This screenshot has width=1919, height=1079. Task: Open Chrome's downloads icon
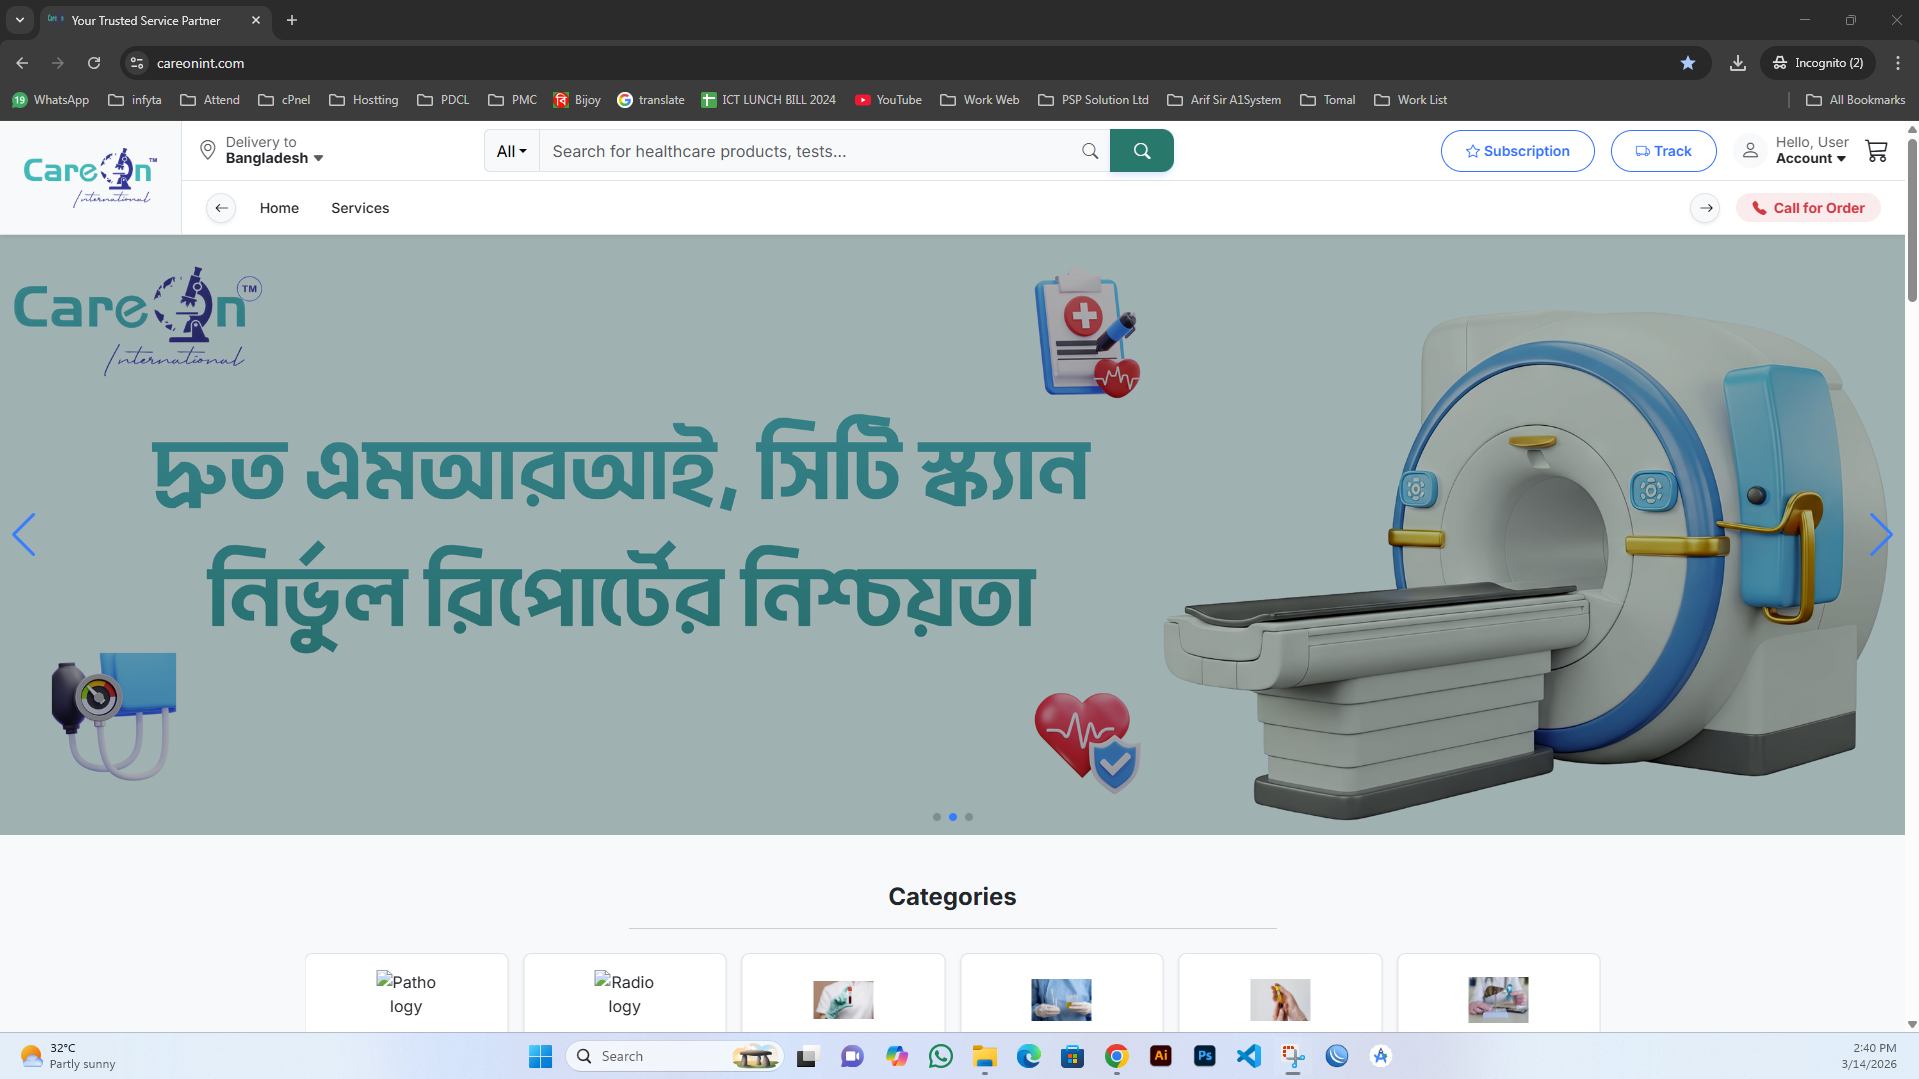(x=1737, y=62)
